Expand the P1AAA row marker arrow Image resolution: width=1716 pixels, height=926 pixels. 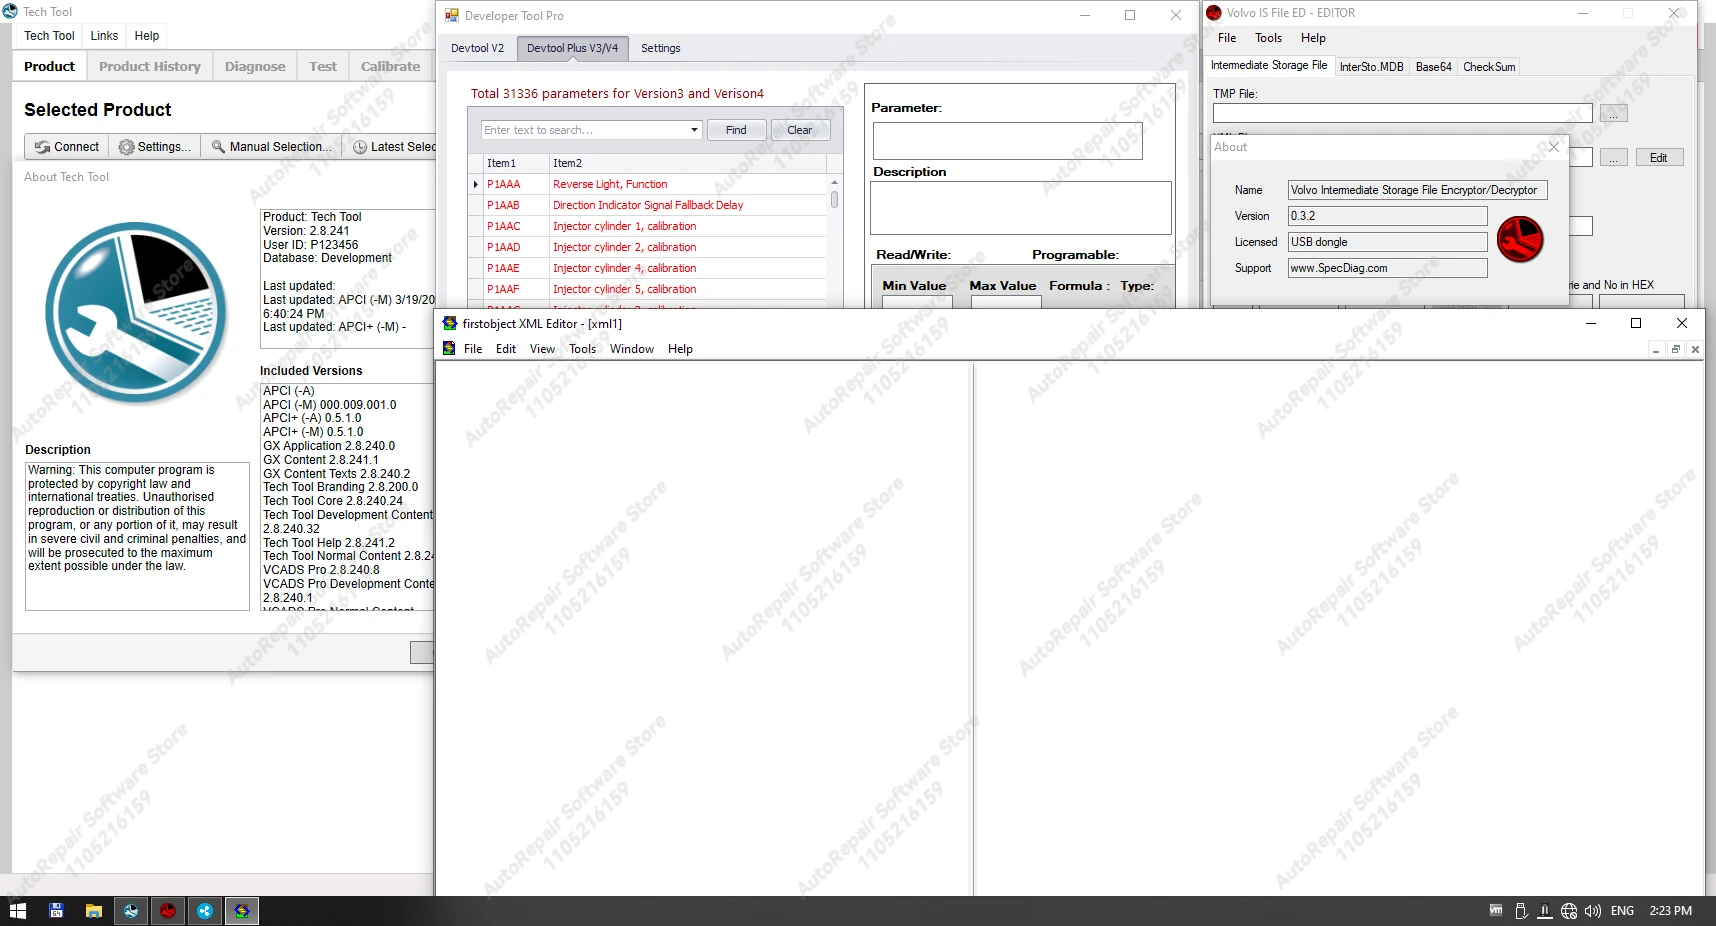click(475, 184)
